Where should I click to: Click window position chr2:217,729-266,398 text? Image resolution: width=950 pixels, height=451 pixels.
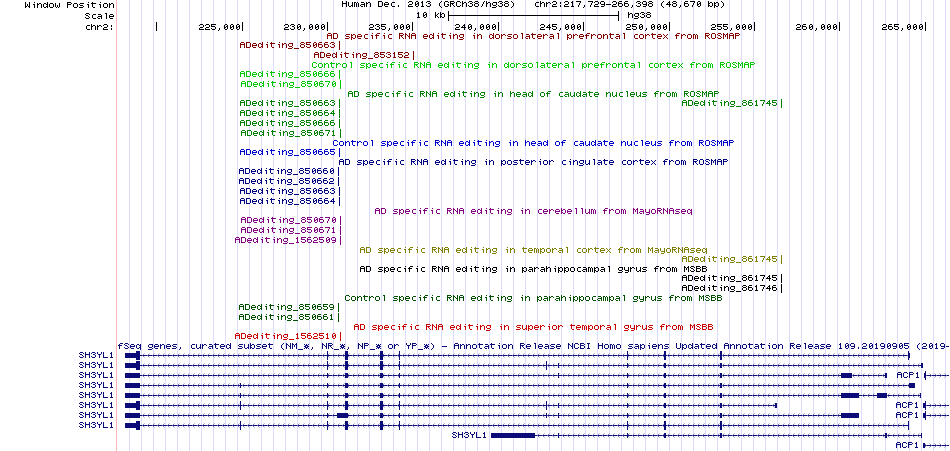click(x=629, y=5)
